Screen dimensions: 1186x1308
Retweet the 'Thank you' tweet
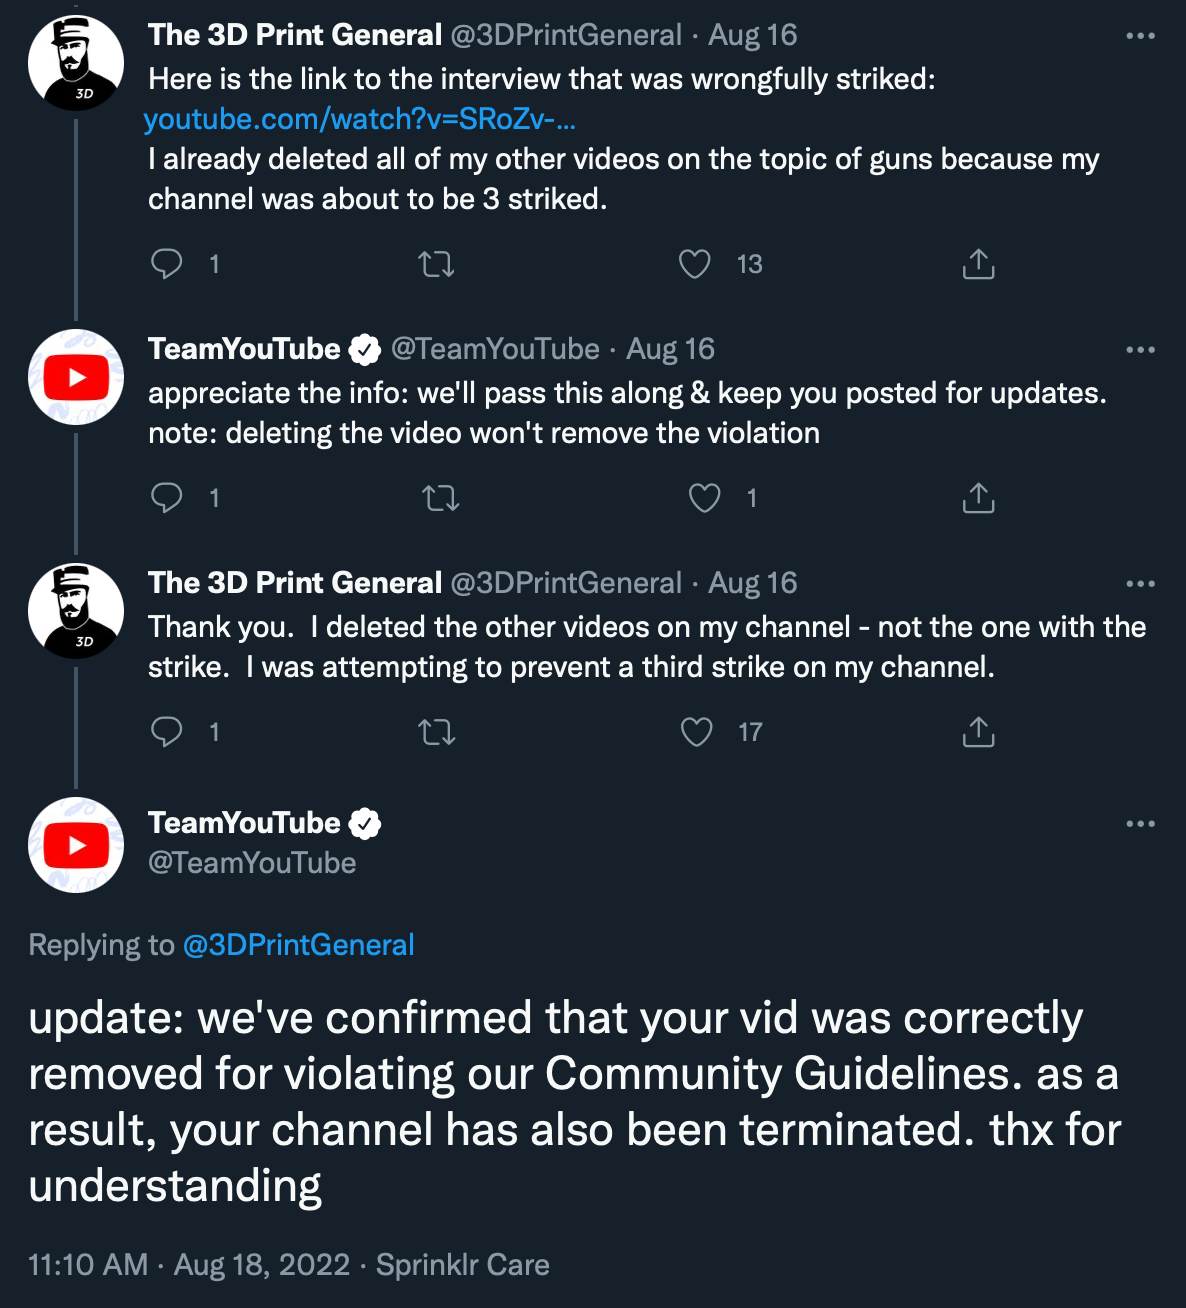pyautogui.click(x=436, y=732)
